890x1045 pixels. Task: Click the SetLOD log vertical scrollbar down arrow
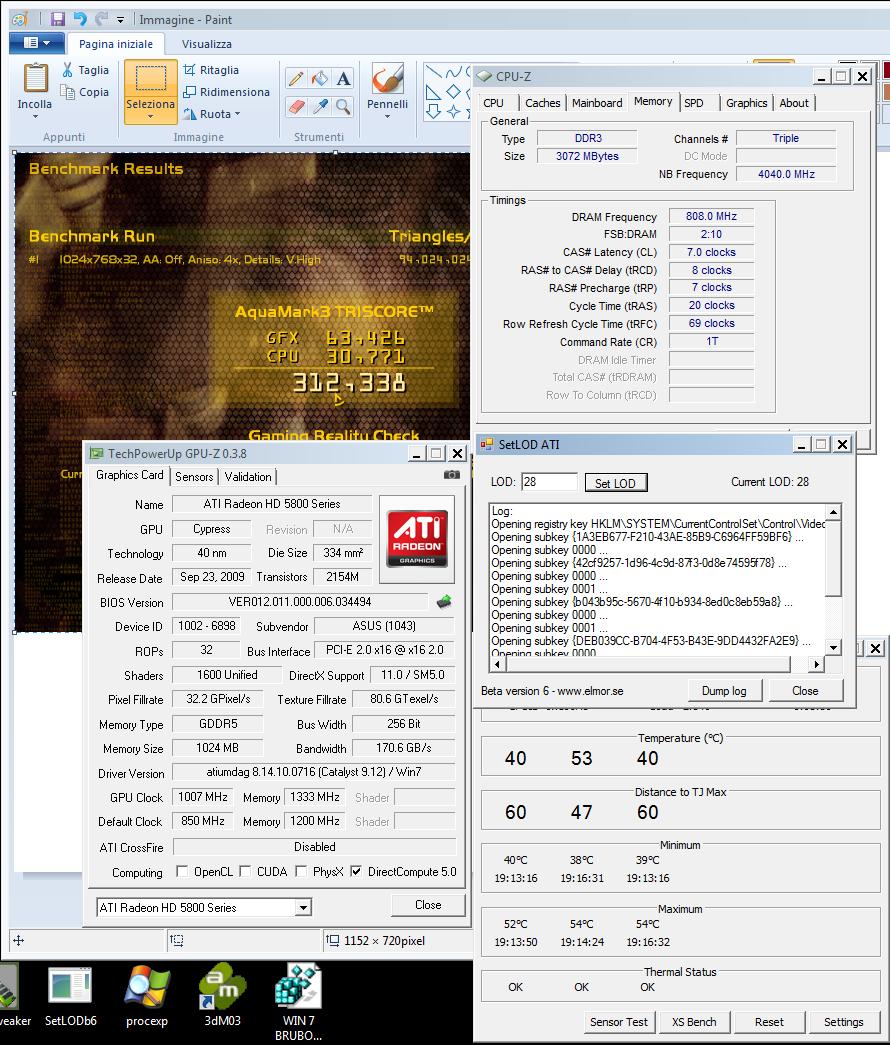tap(833, 647)
